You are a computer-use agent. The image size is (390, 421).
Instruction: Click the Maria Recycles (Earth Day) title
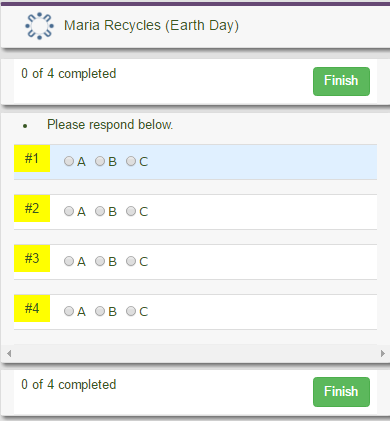point(151,26)
